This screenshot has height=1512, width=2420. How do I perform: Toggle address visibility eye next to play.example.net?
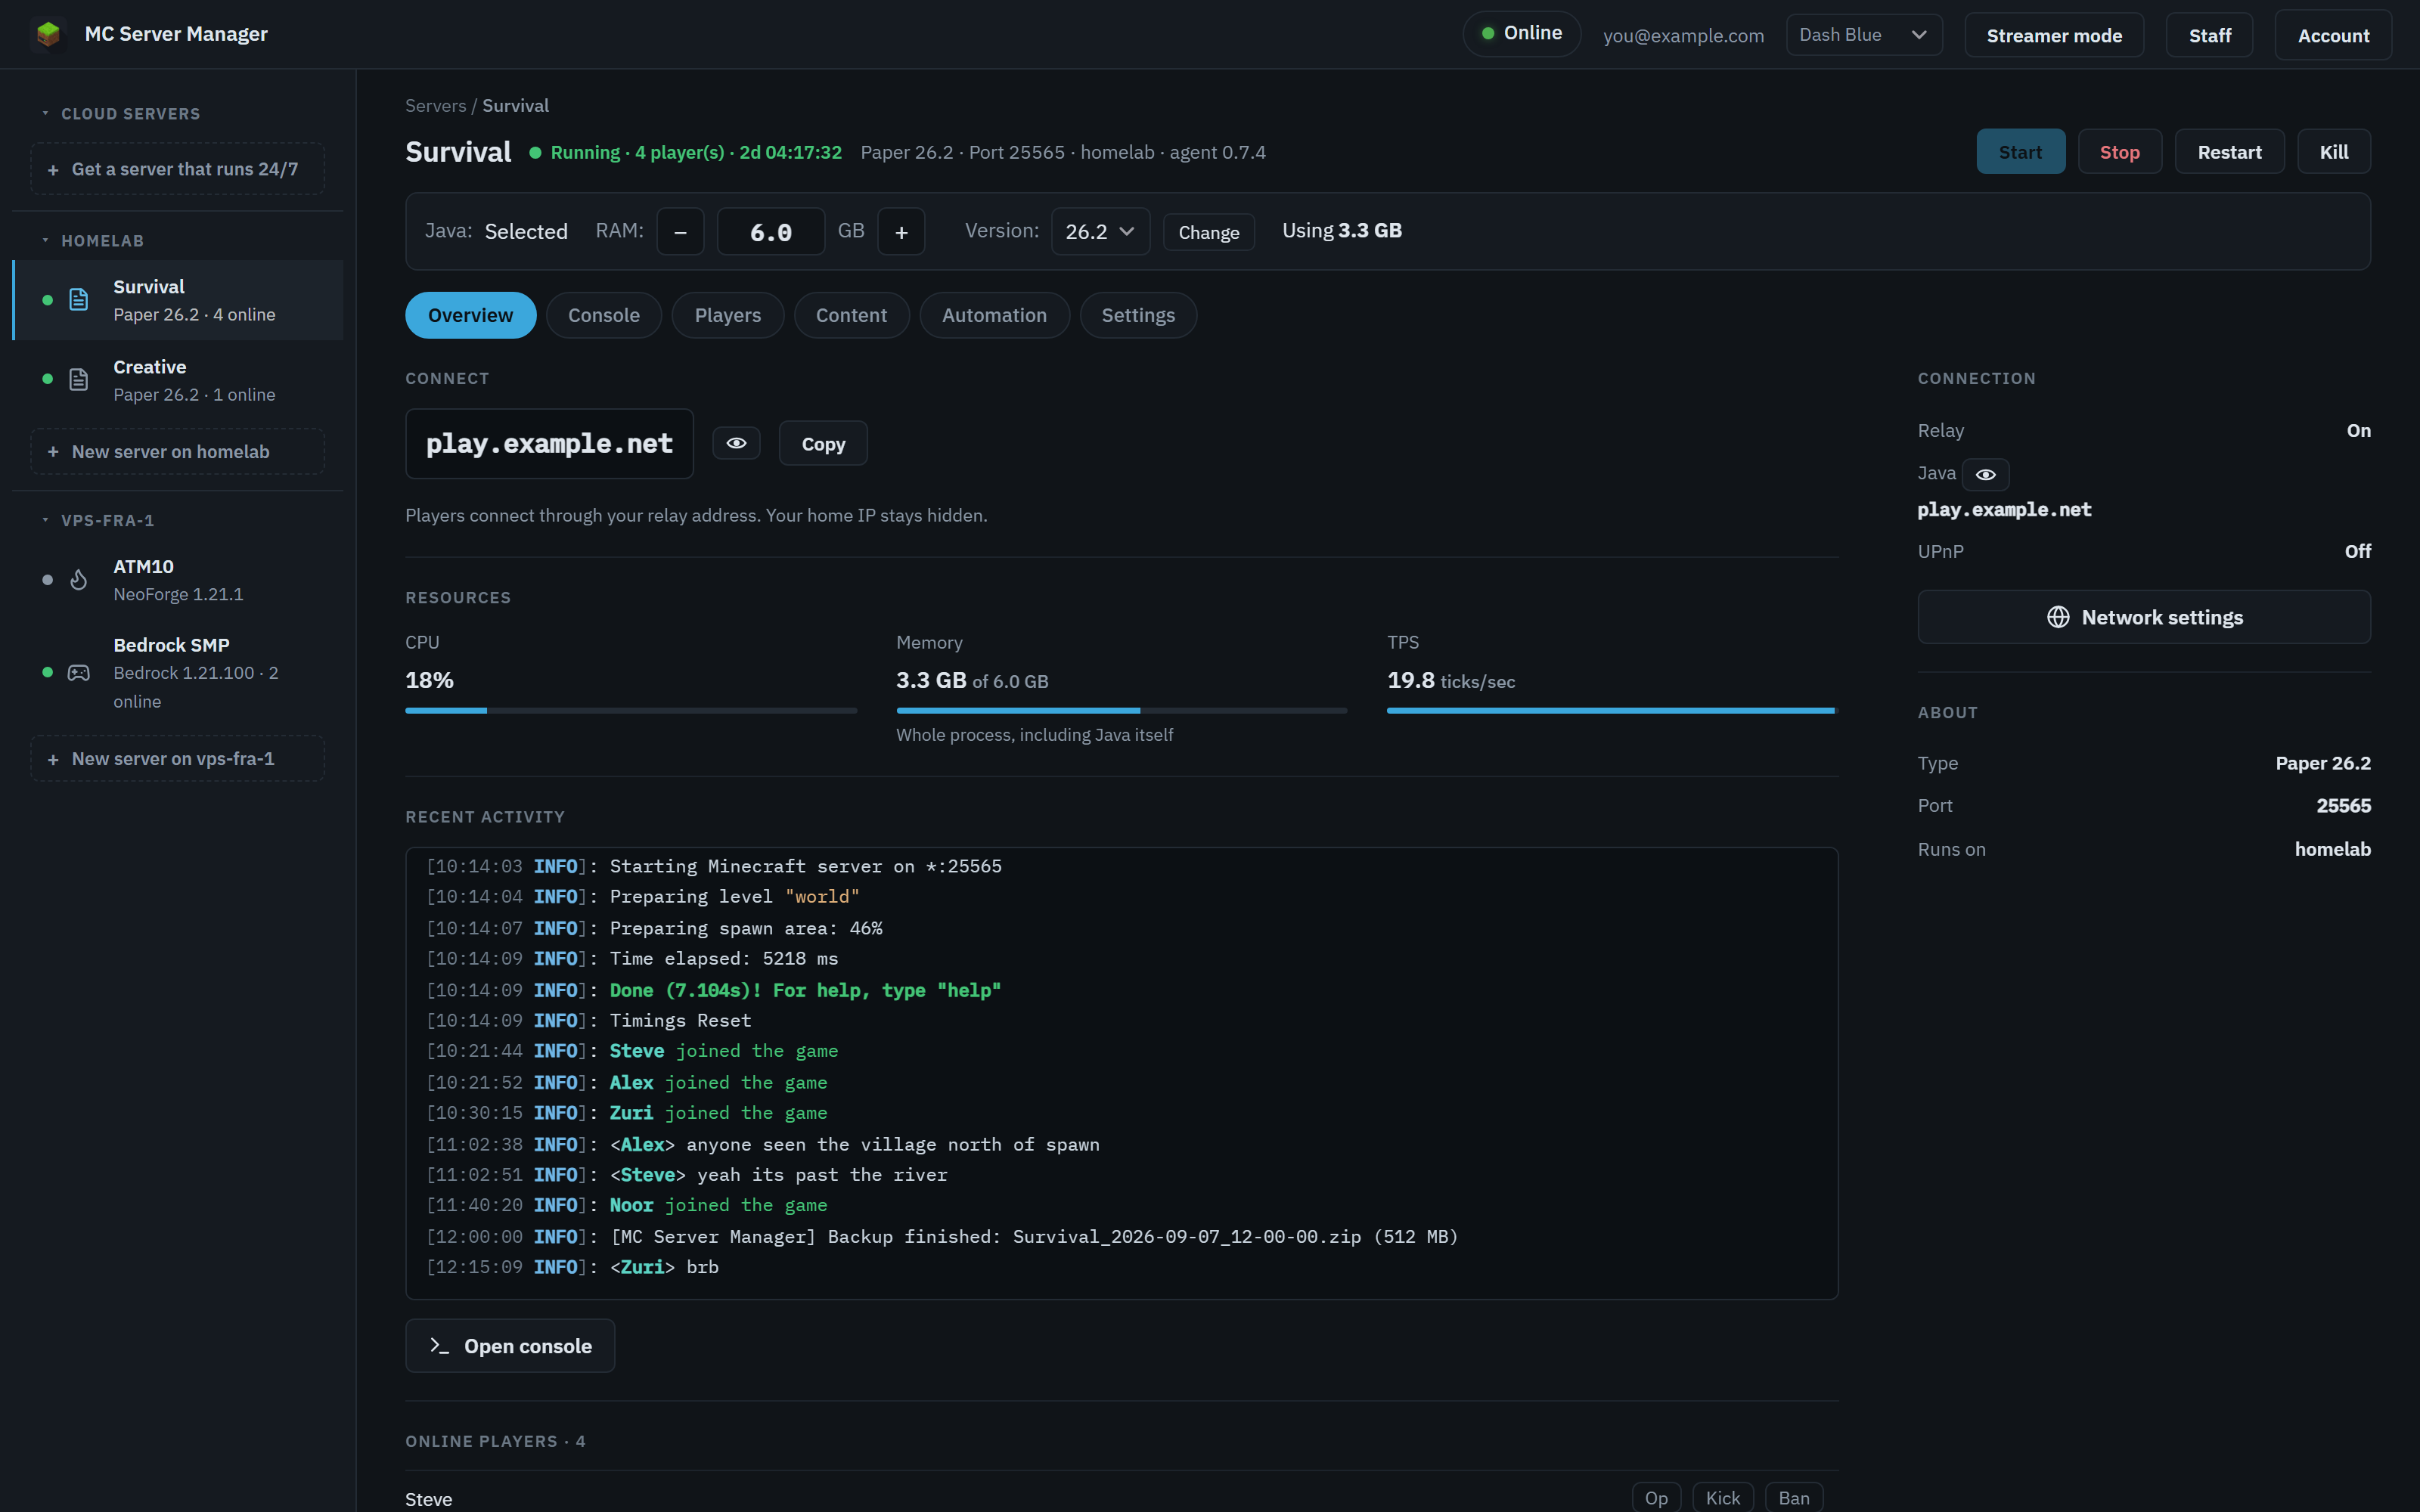736,443
